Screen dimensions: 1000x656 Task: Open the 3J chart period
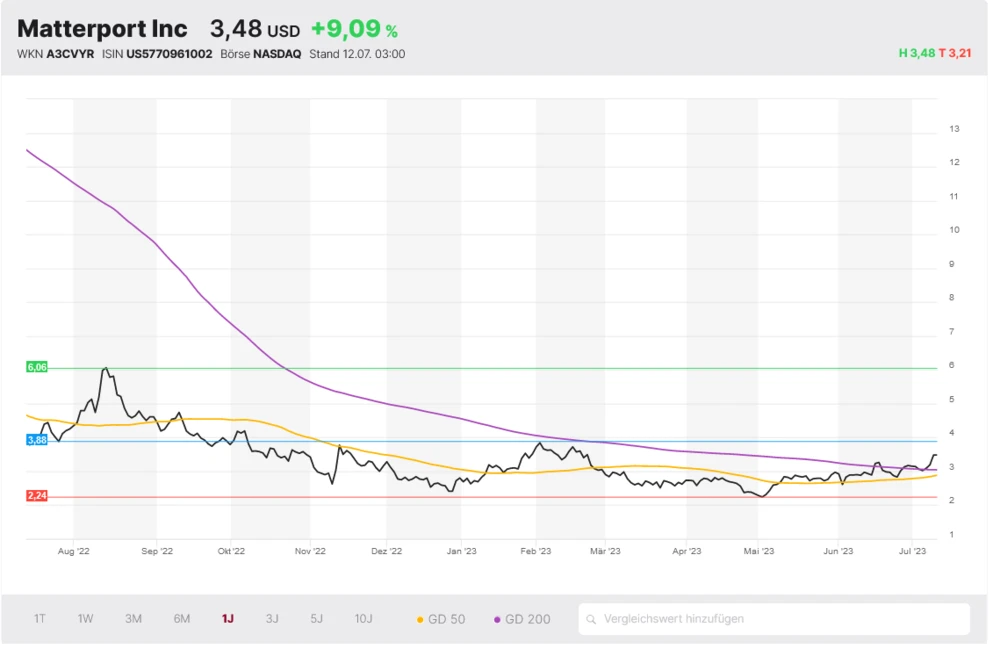[272, 619]
